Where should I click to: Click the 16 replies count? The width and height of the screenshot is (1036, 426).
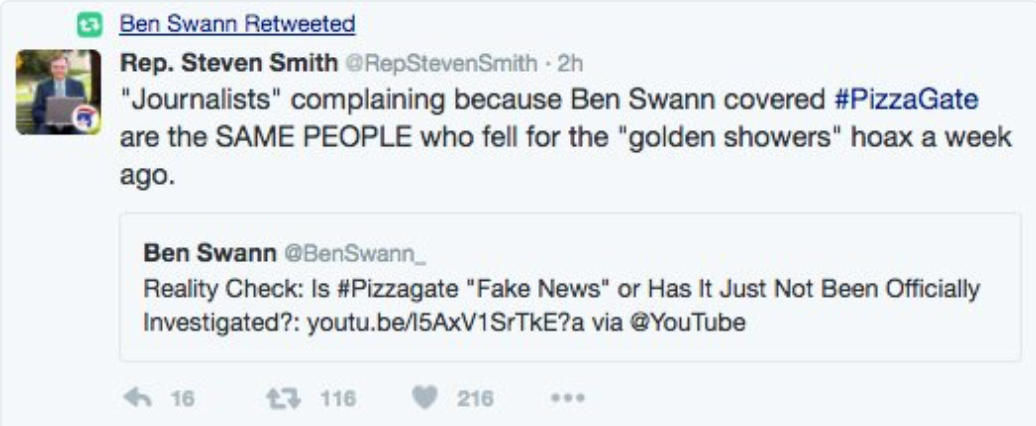pos(182,398)
